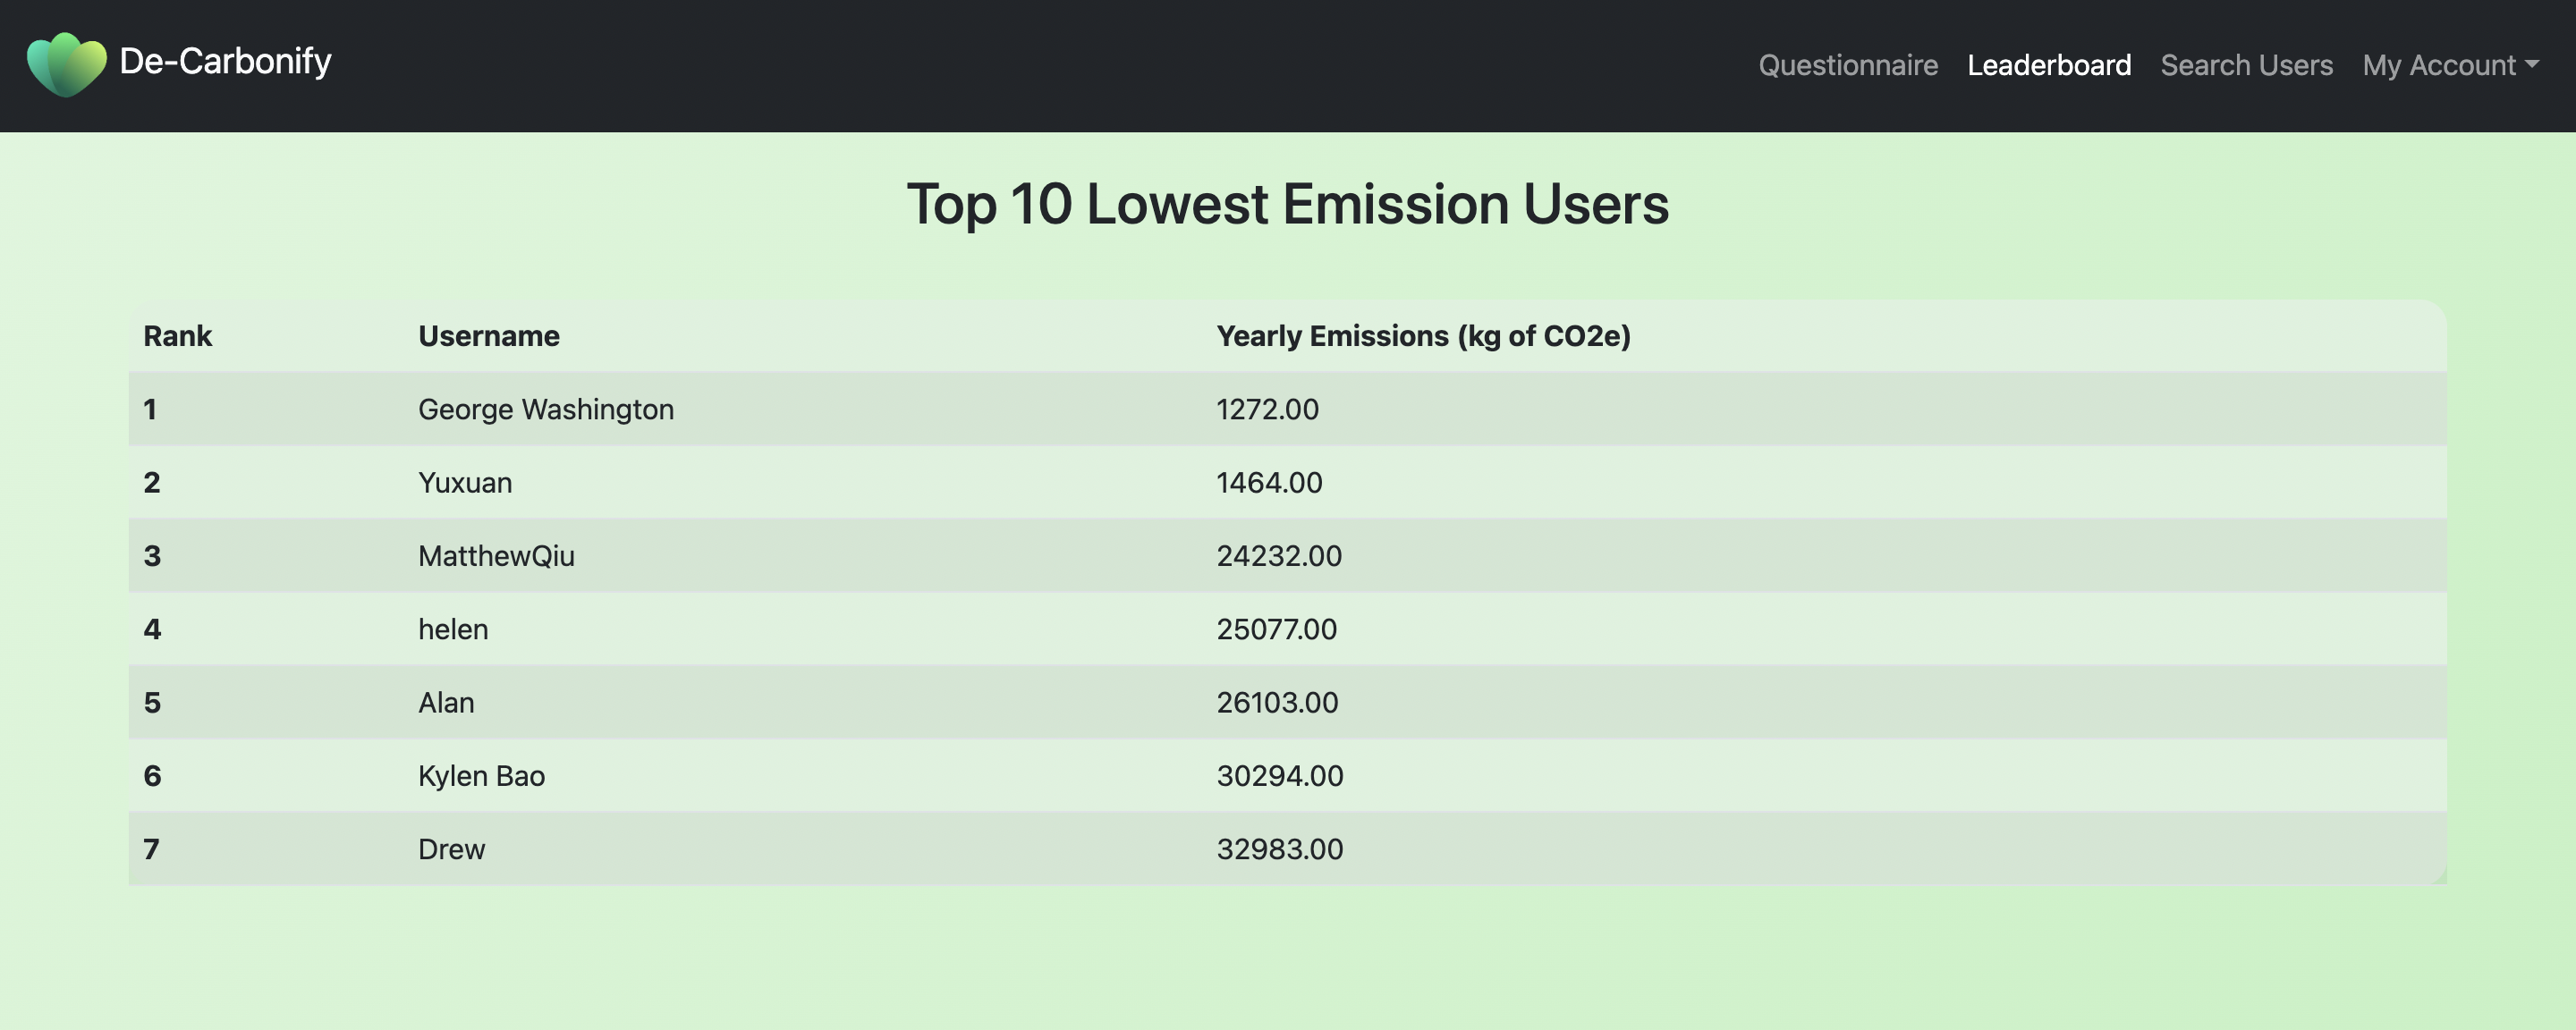
Task: Click the helen username
Action: [x=453, y=629]
